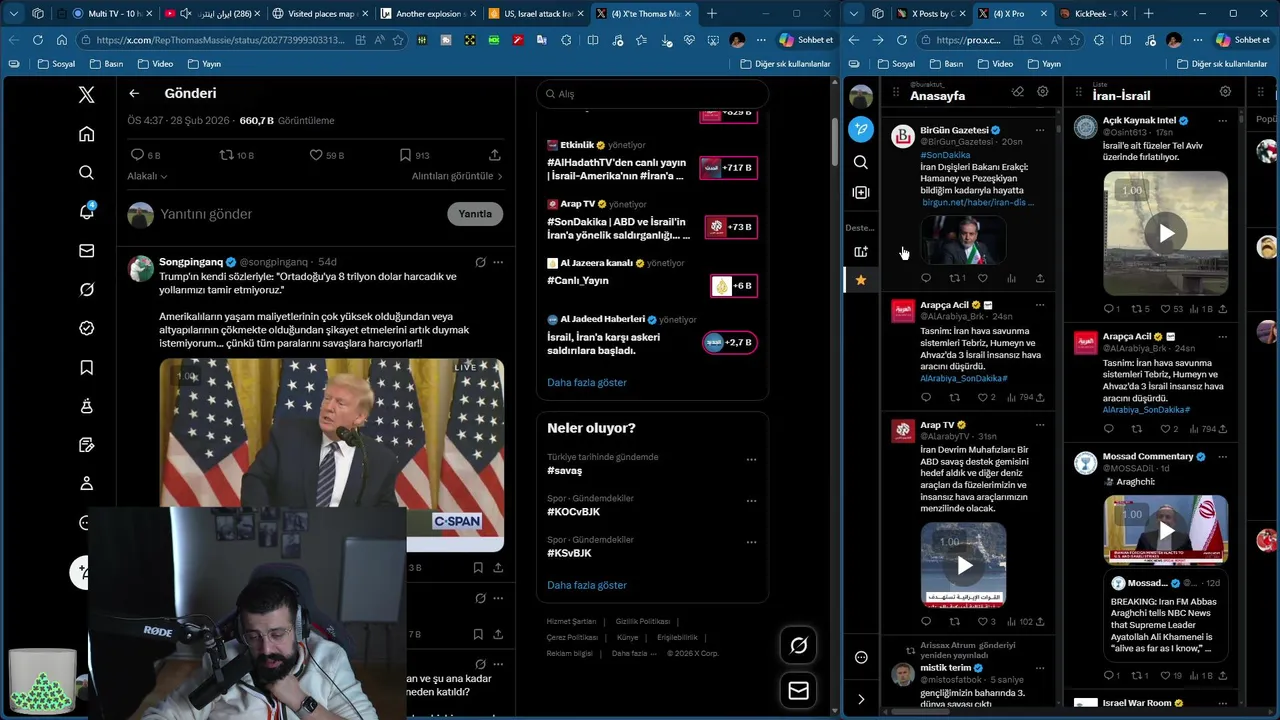Viewport: 1280px width, 720px height.
Task: Click the reply icon showing 6 B
Action: (x=145, y=155)
